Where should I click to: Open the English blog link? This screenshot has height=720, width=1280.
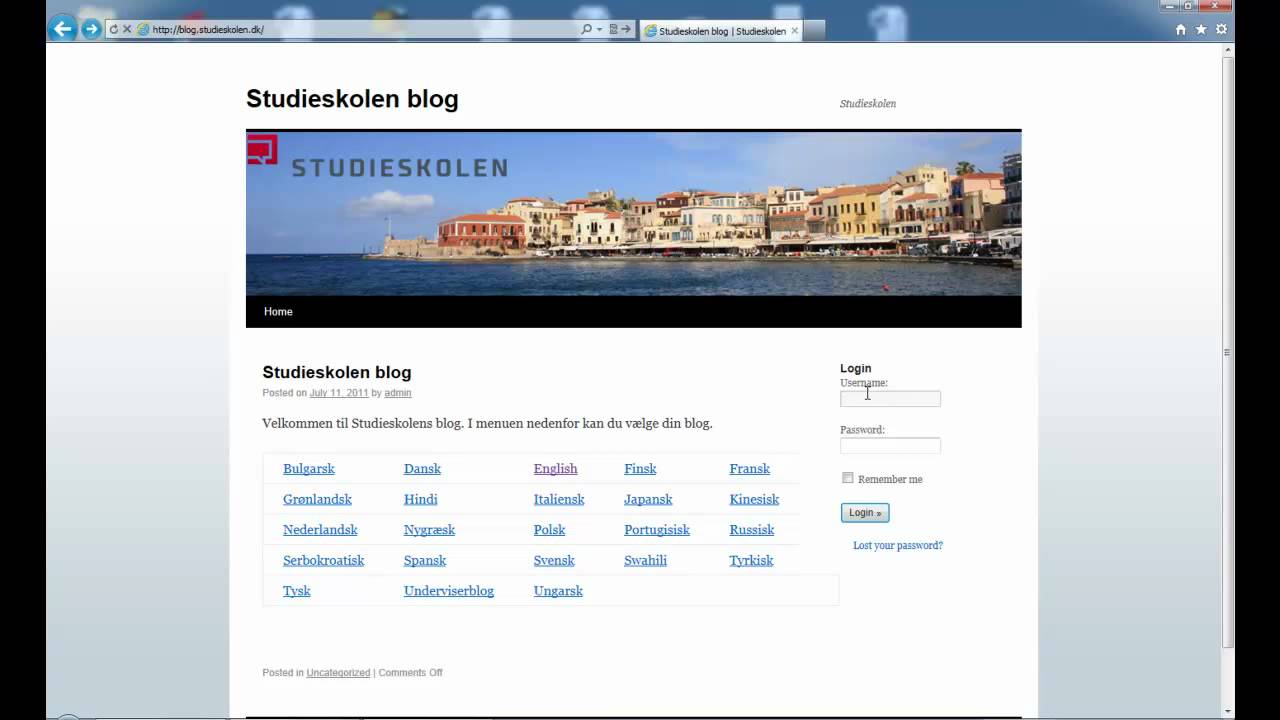pos(555,469)
